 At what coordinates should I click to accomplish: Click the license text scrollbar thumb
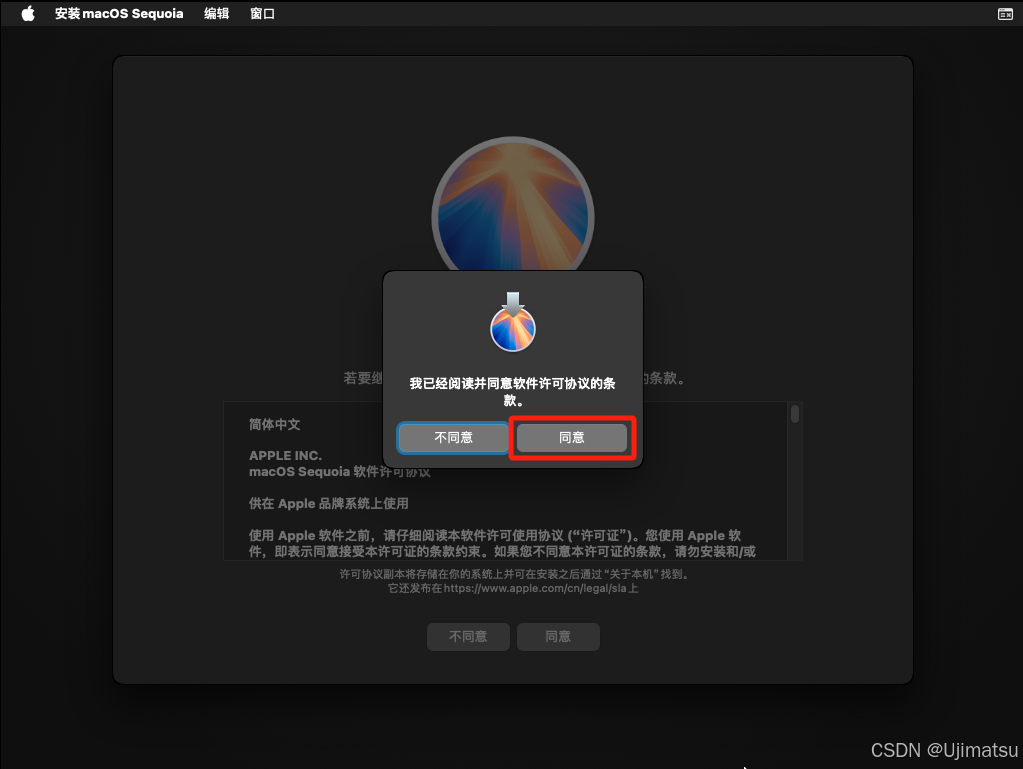pos(795,414)
